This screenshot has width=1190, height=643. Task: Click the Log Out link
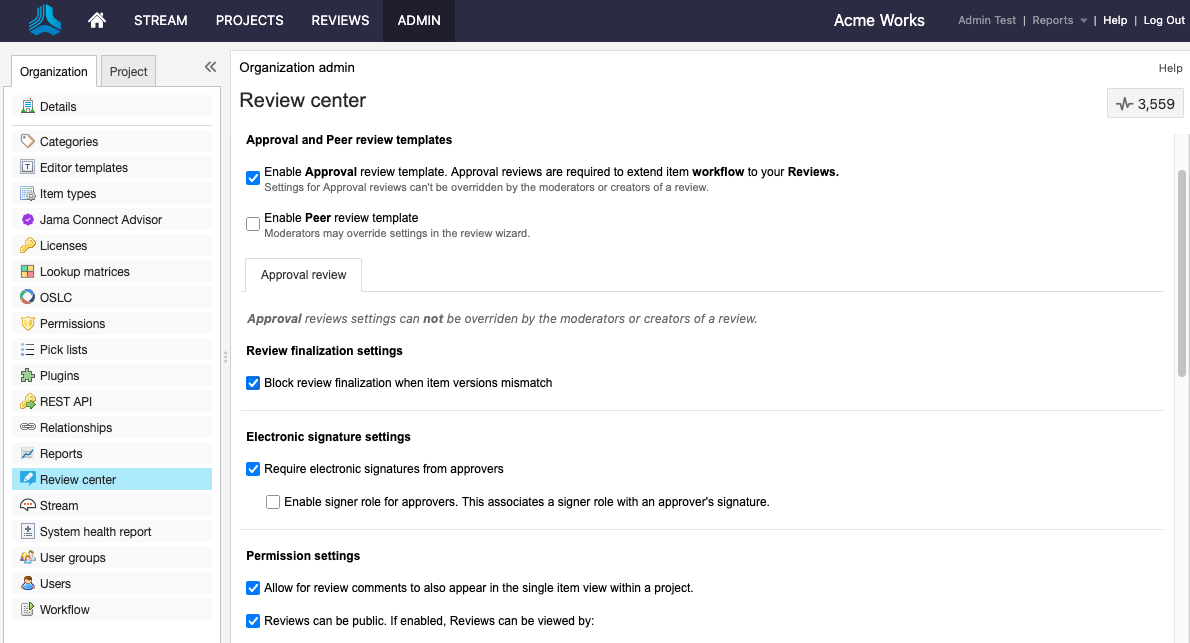(x=1164, y=20)
